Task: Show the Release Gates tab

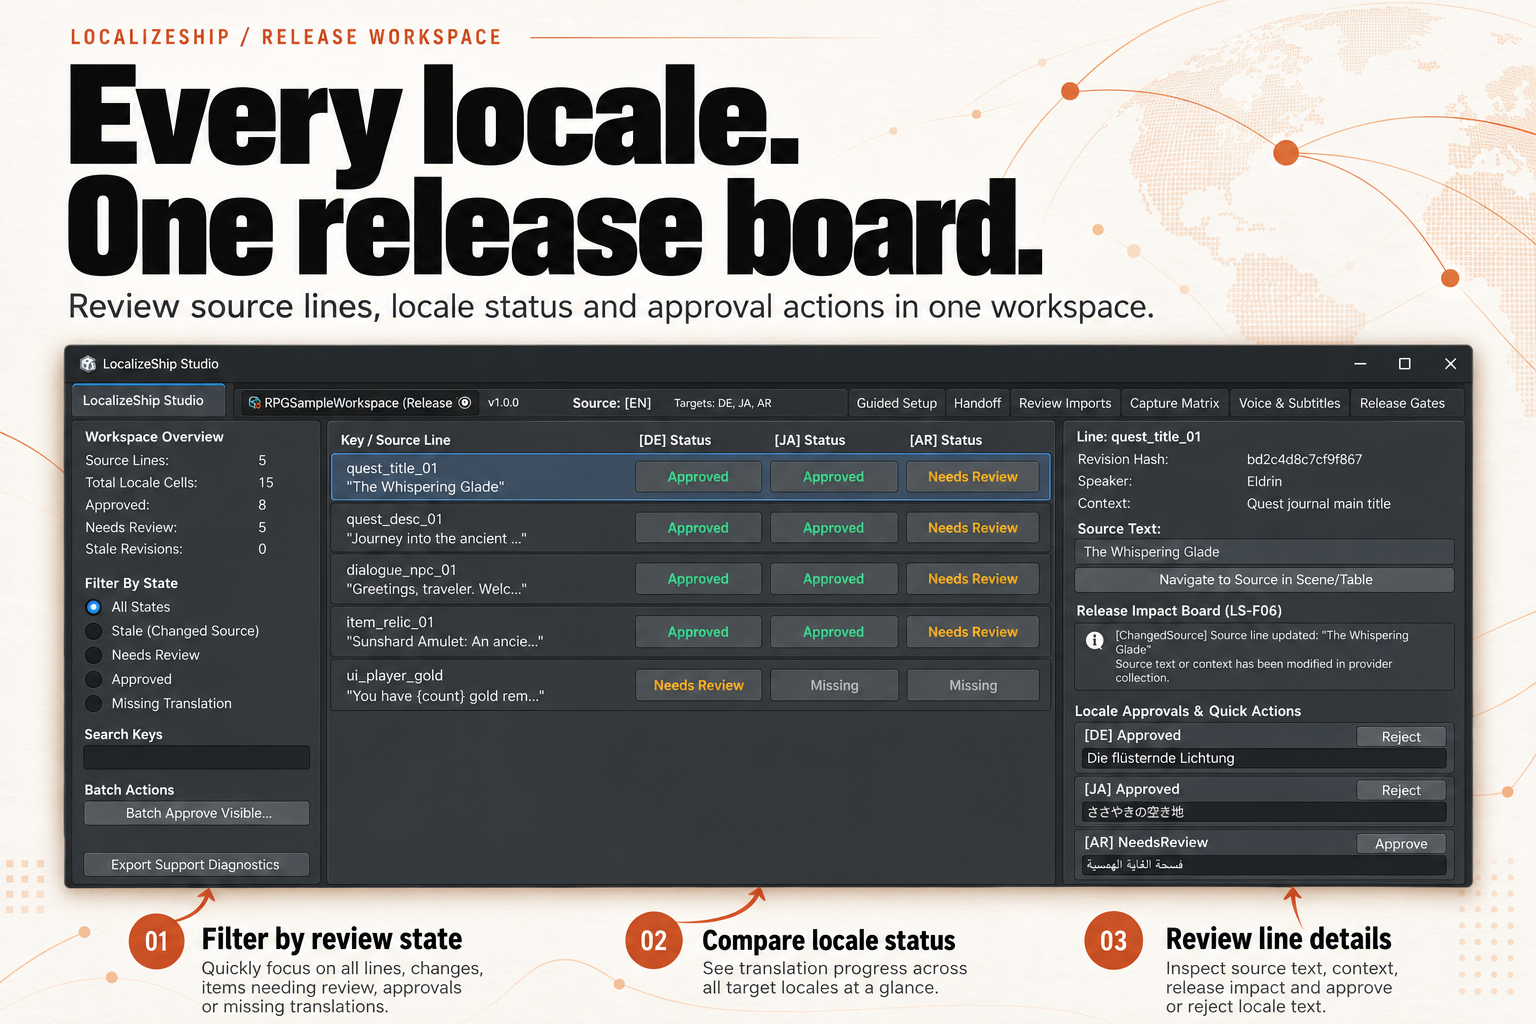Action: click(1402, 403)
